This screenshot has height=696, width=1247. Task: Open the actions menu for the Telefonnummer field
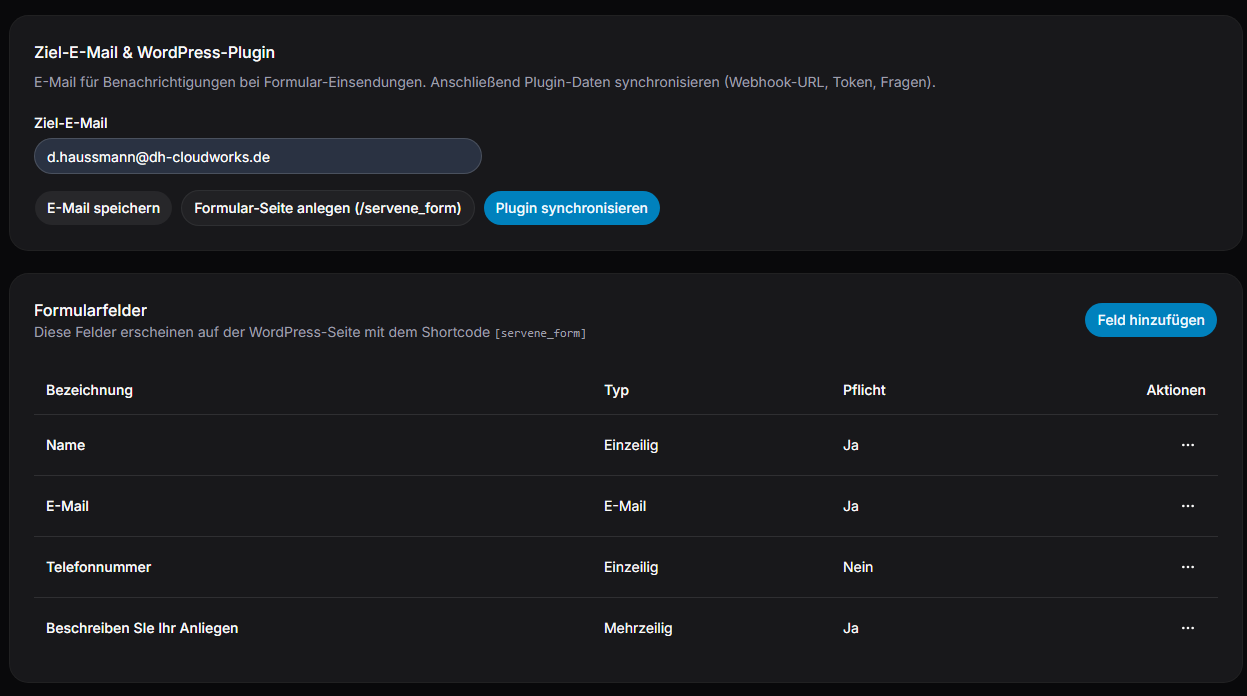pos(1187,567)
